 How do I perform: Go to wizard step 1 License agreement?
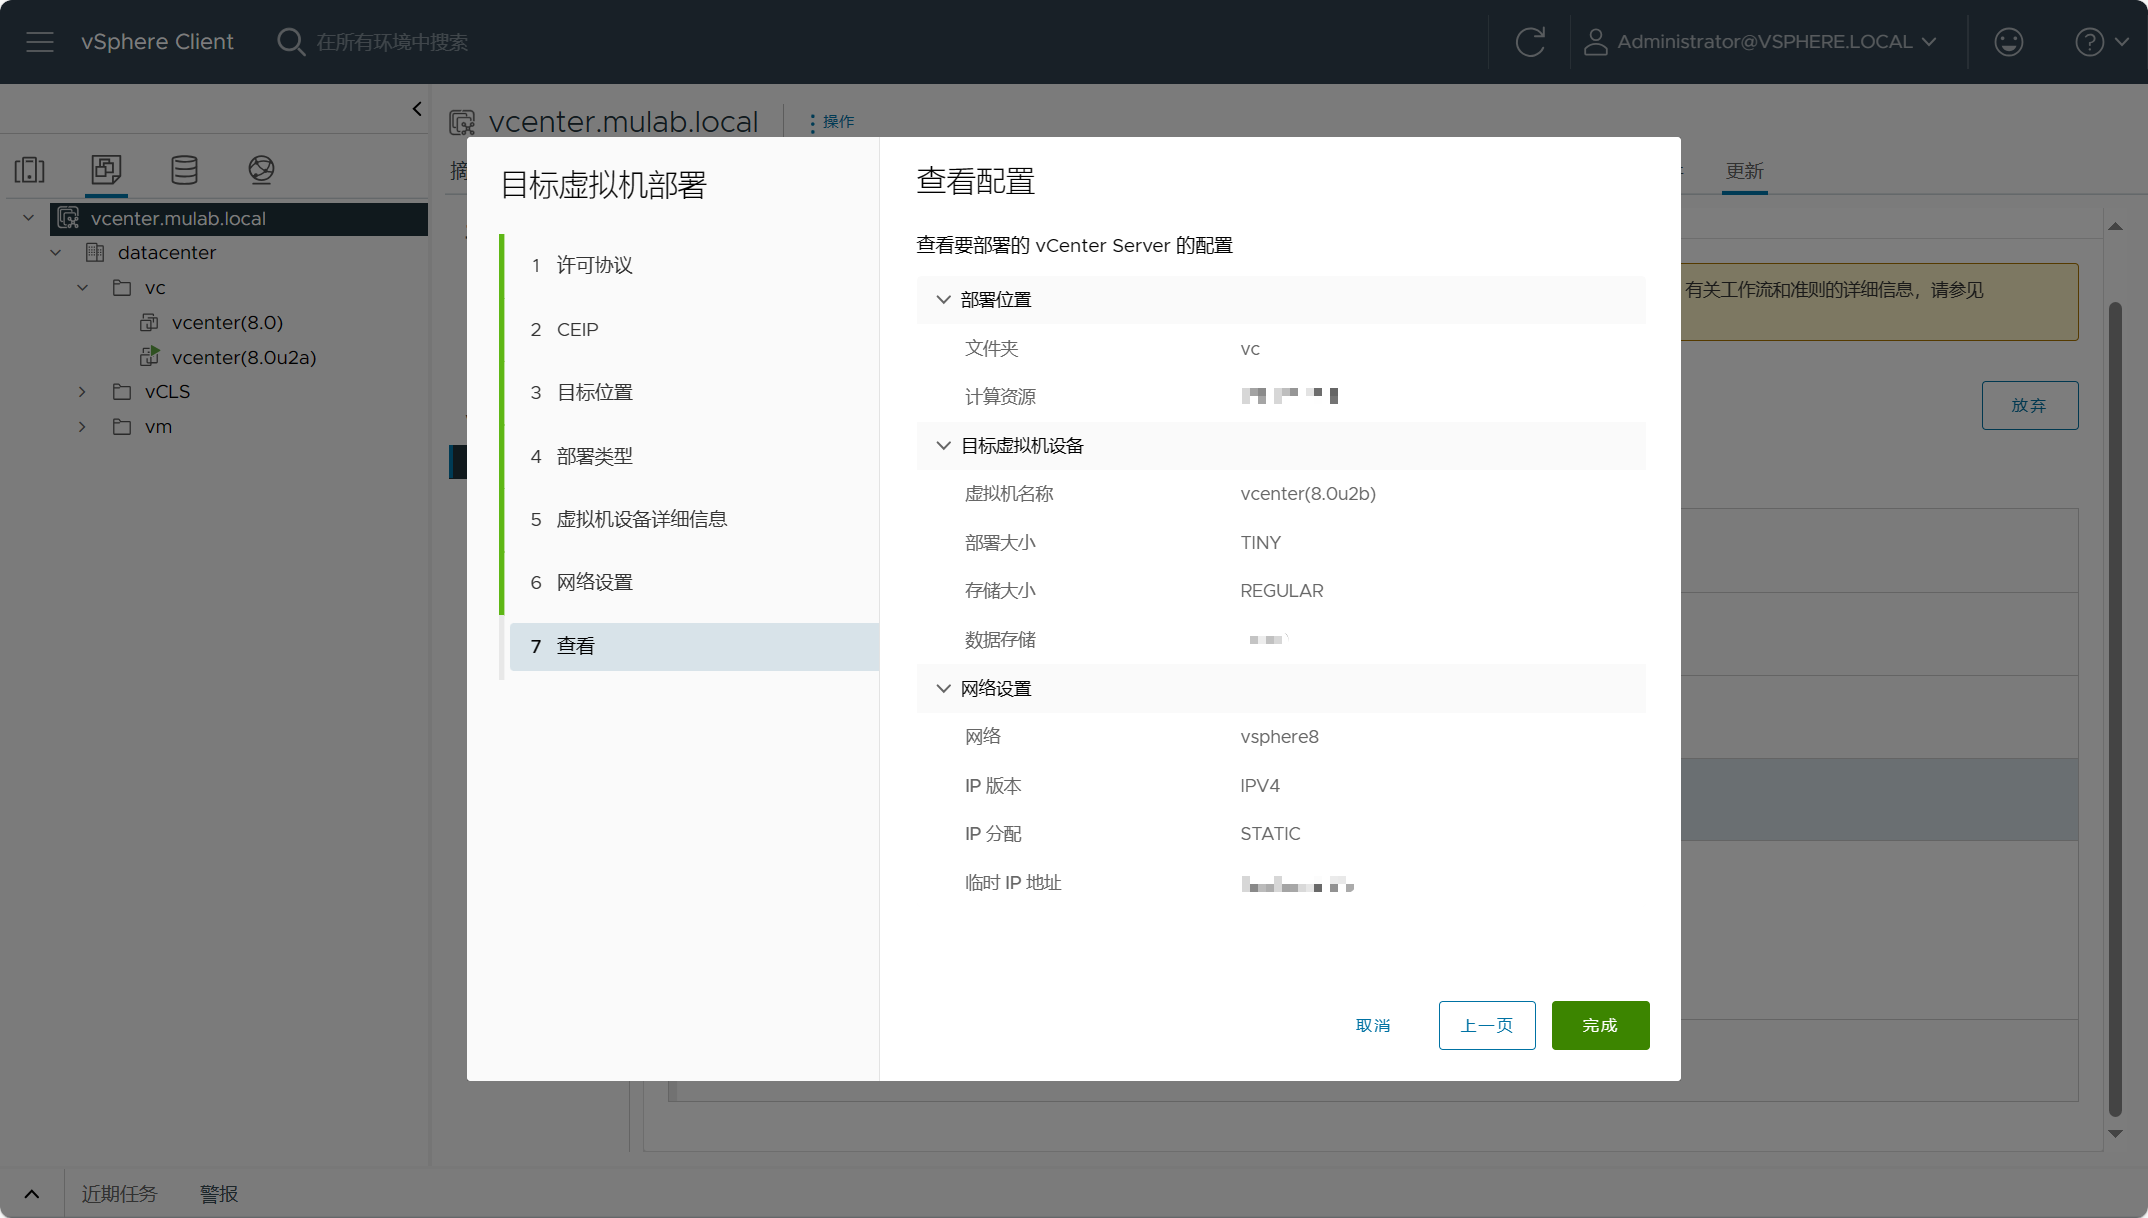[x=694, y=265]
